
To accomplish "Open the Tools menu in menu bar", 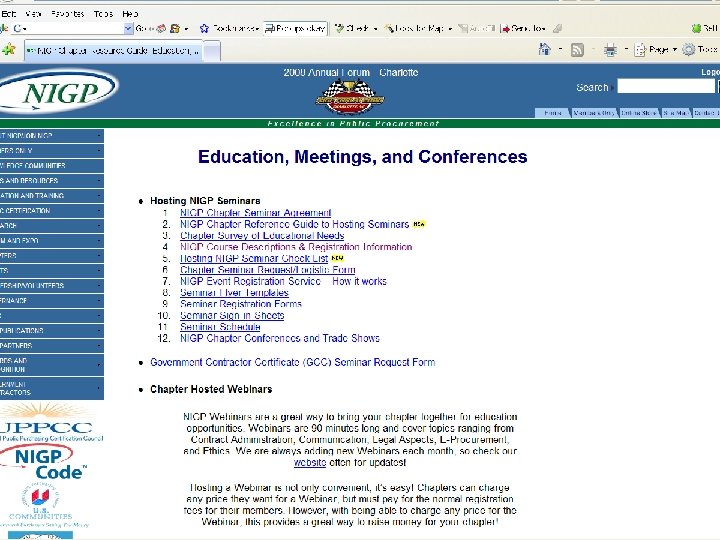I will coord(103,14).
